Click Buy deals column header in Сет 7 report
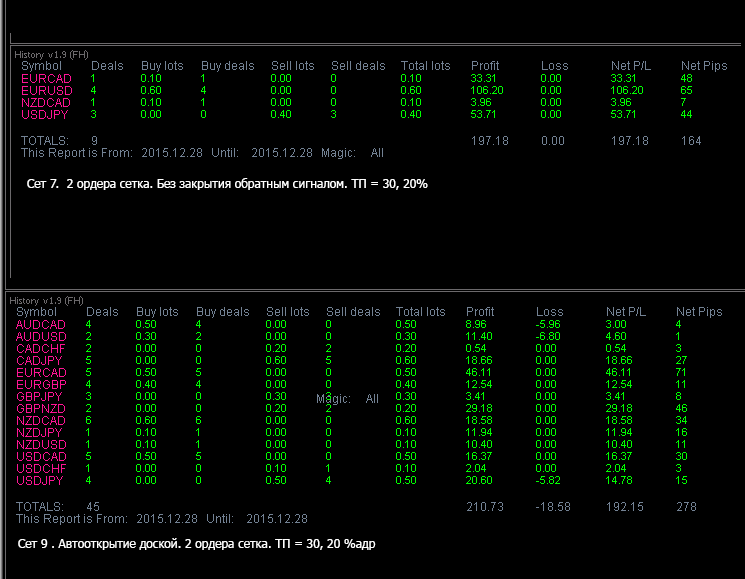The height and width of the screenshot is (579, 745). [228, 66]
